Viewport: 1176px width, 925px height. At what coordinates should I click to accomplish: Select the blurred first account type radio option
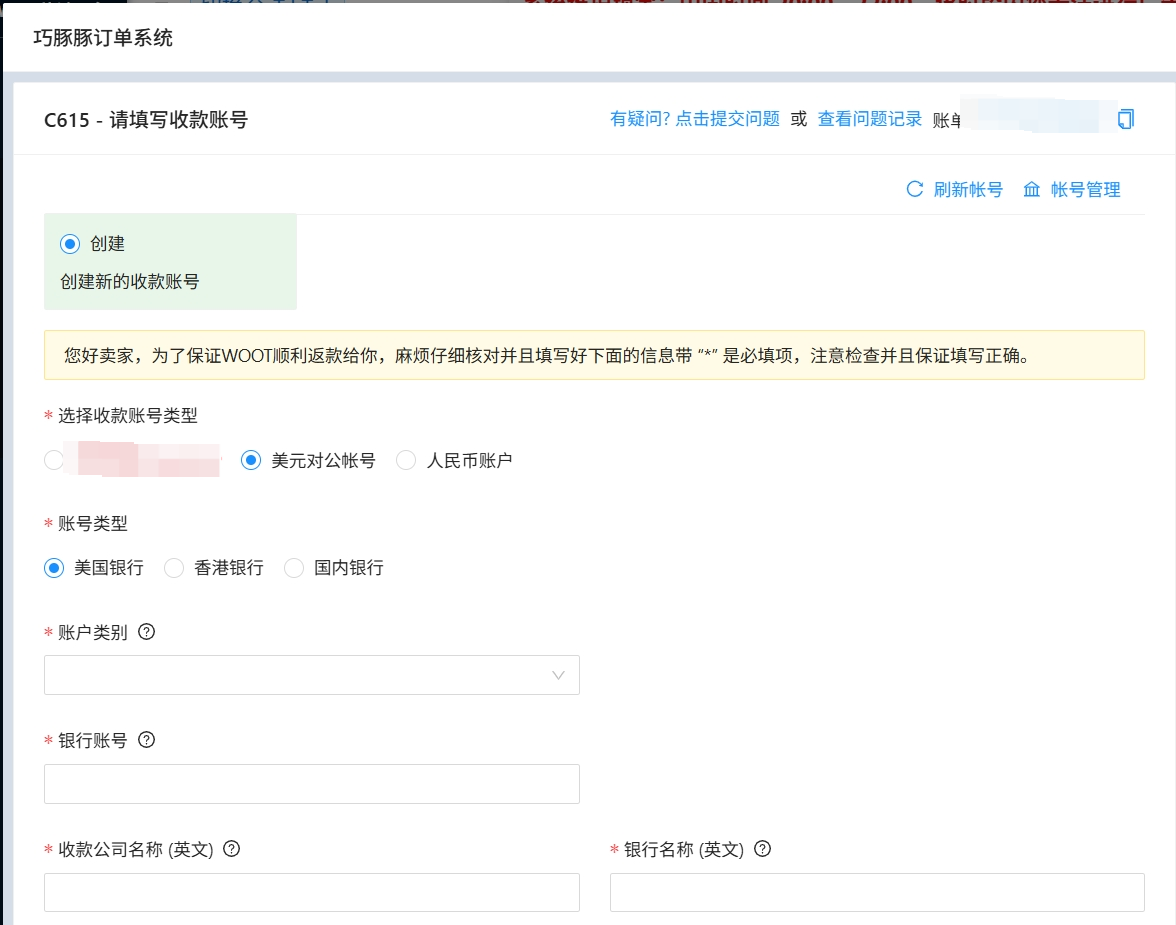click(x=54, y=460)
